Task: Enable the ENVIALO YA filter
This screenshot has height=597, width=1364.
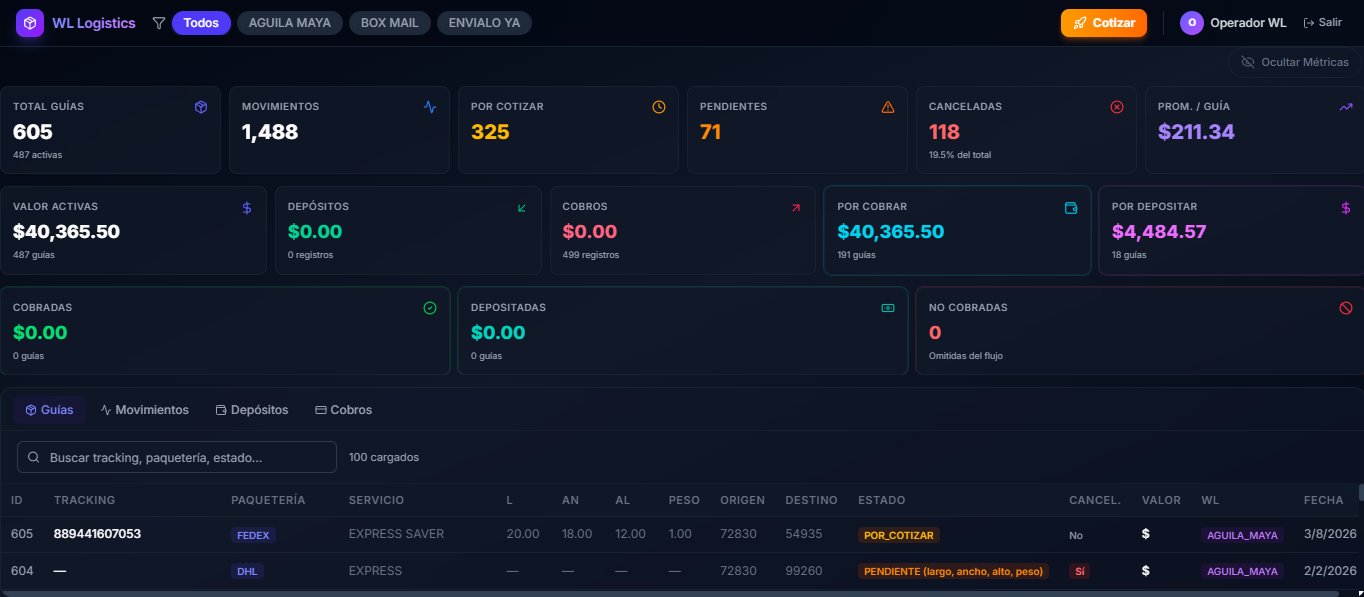Action: (484, 23)
